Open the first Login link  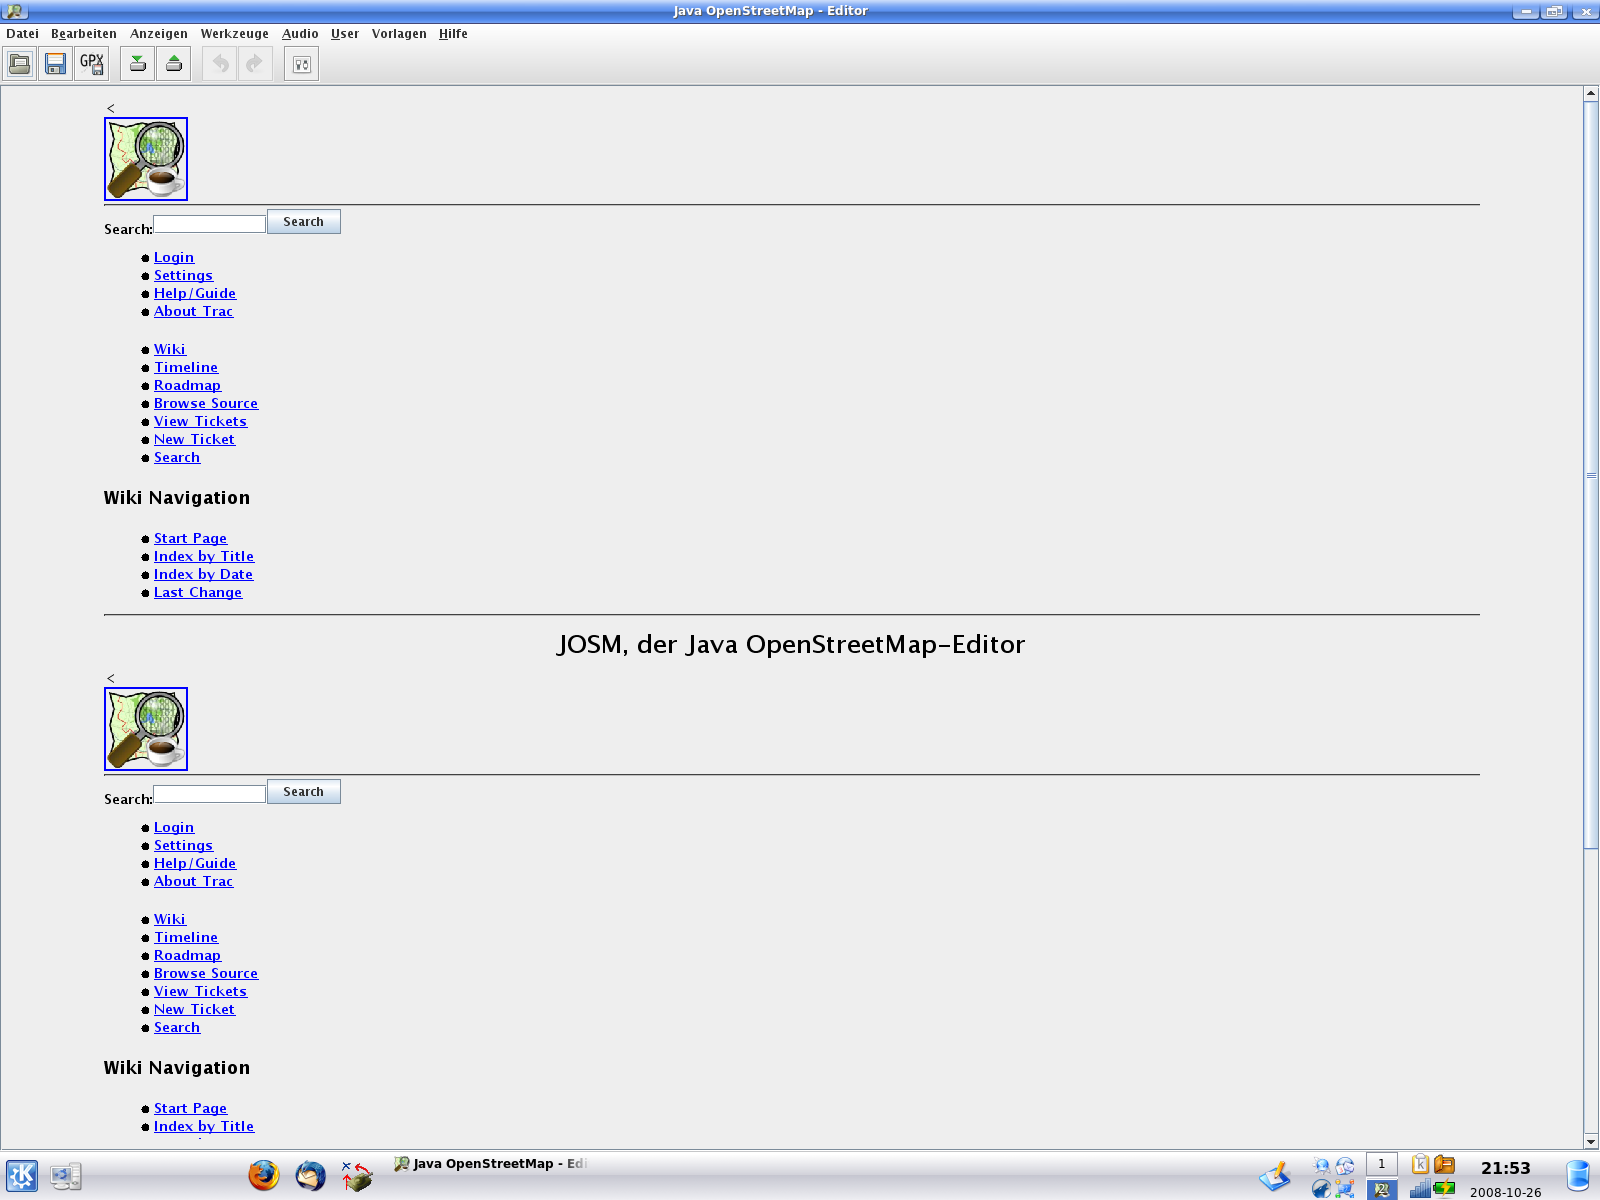[174, 258]
